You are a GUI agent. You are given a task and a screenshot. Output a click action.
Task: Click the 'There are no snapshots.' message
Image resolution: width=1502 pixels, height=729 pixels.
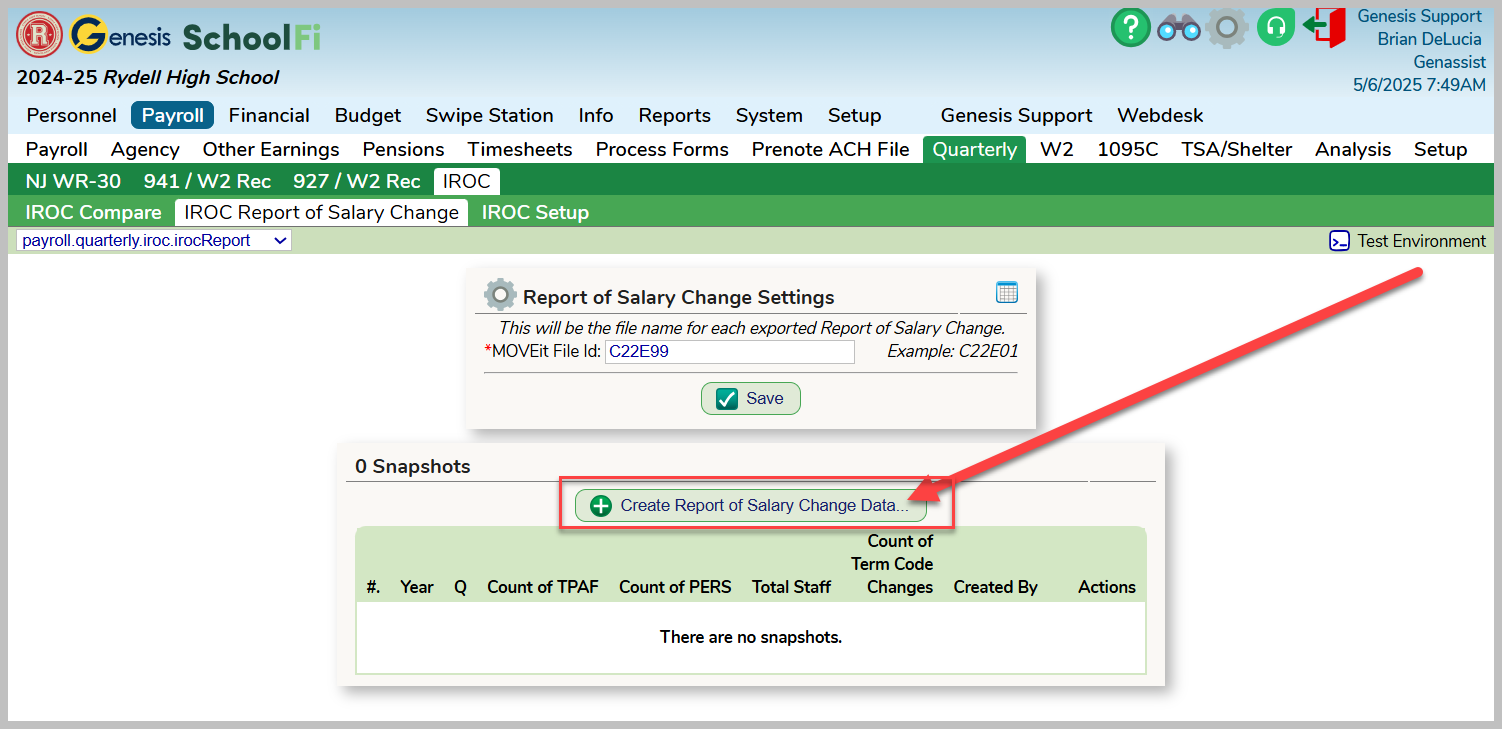(x=751, y=637)
